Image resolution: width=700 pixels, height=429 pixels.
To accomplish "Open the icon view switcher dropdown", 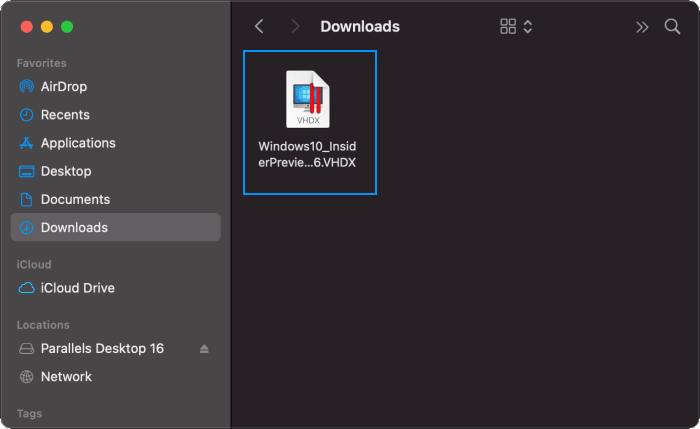I will [x=516, y=27].
